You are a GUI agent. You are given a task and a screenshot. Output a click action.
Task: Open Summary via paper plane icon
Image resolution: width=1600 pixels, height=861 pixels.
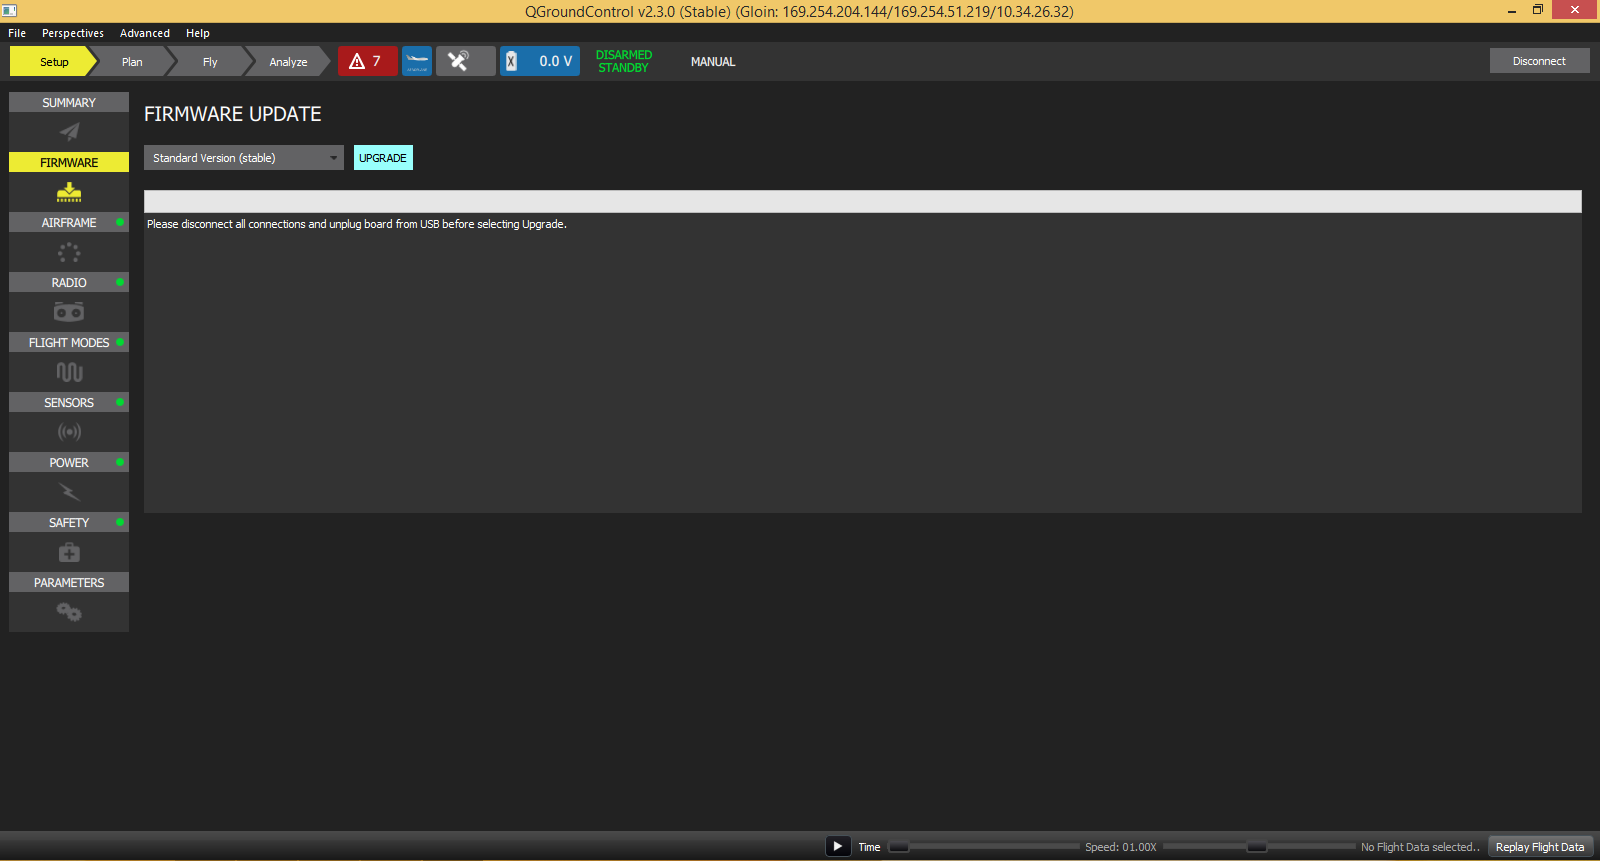point(69,132)
